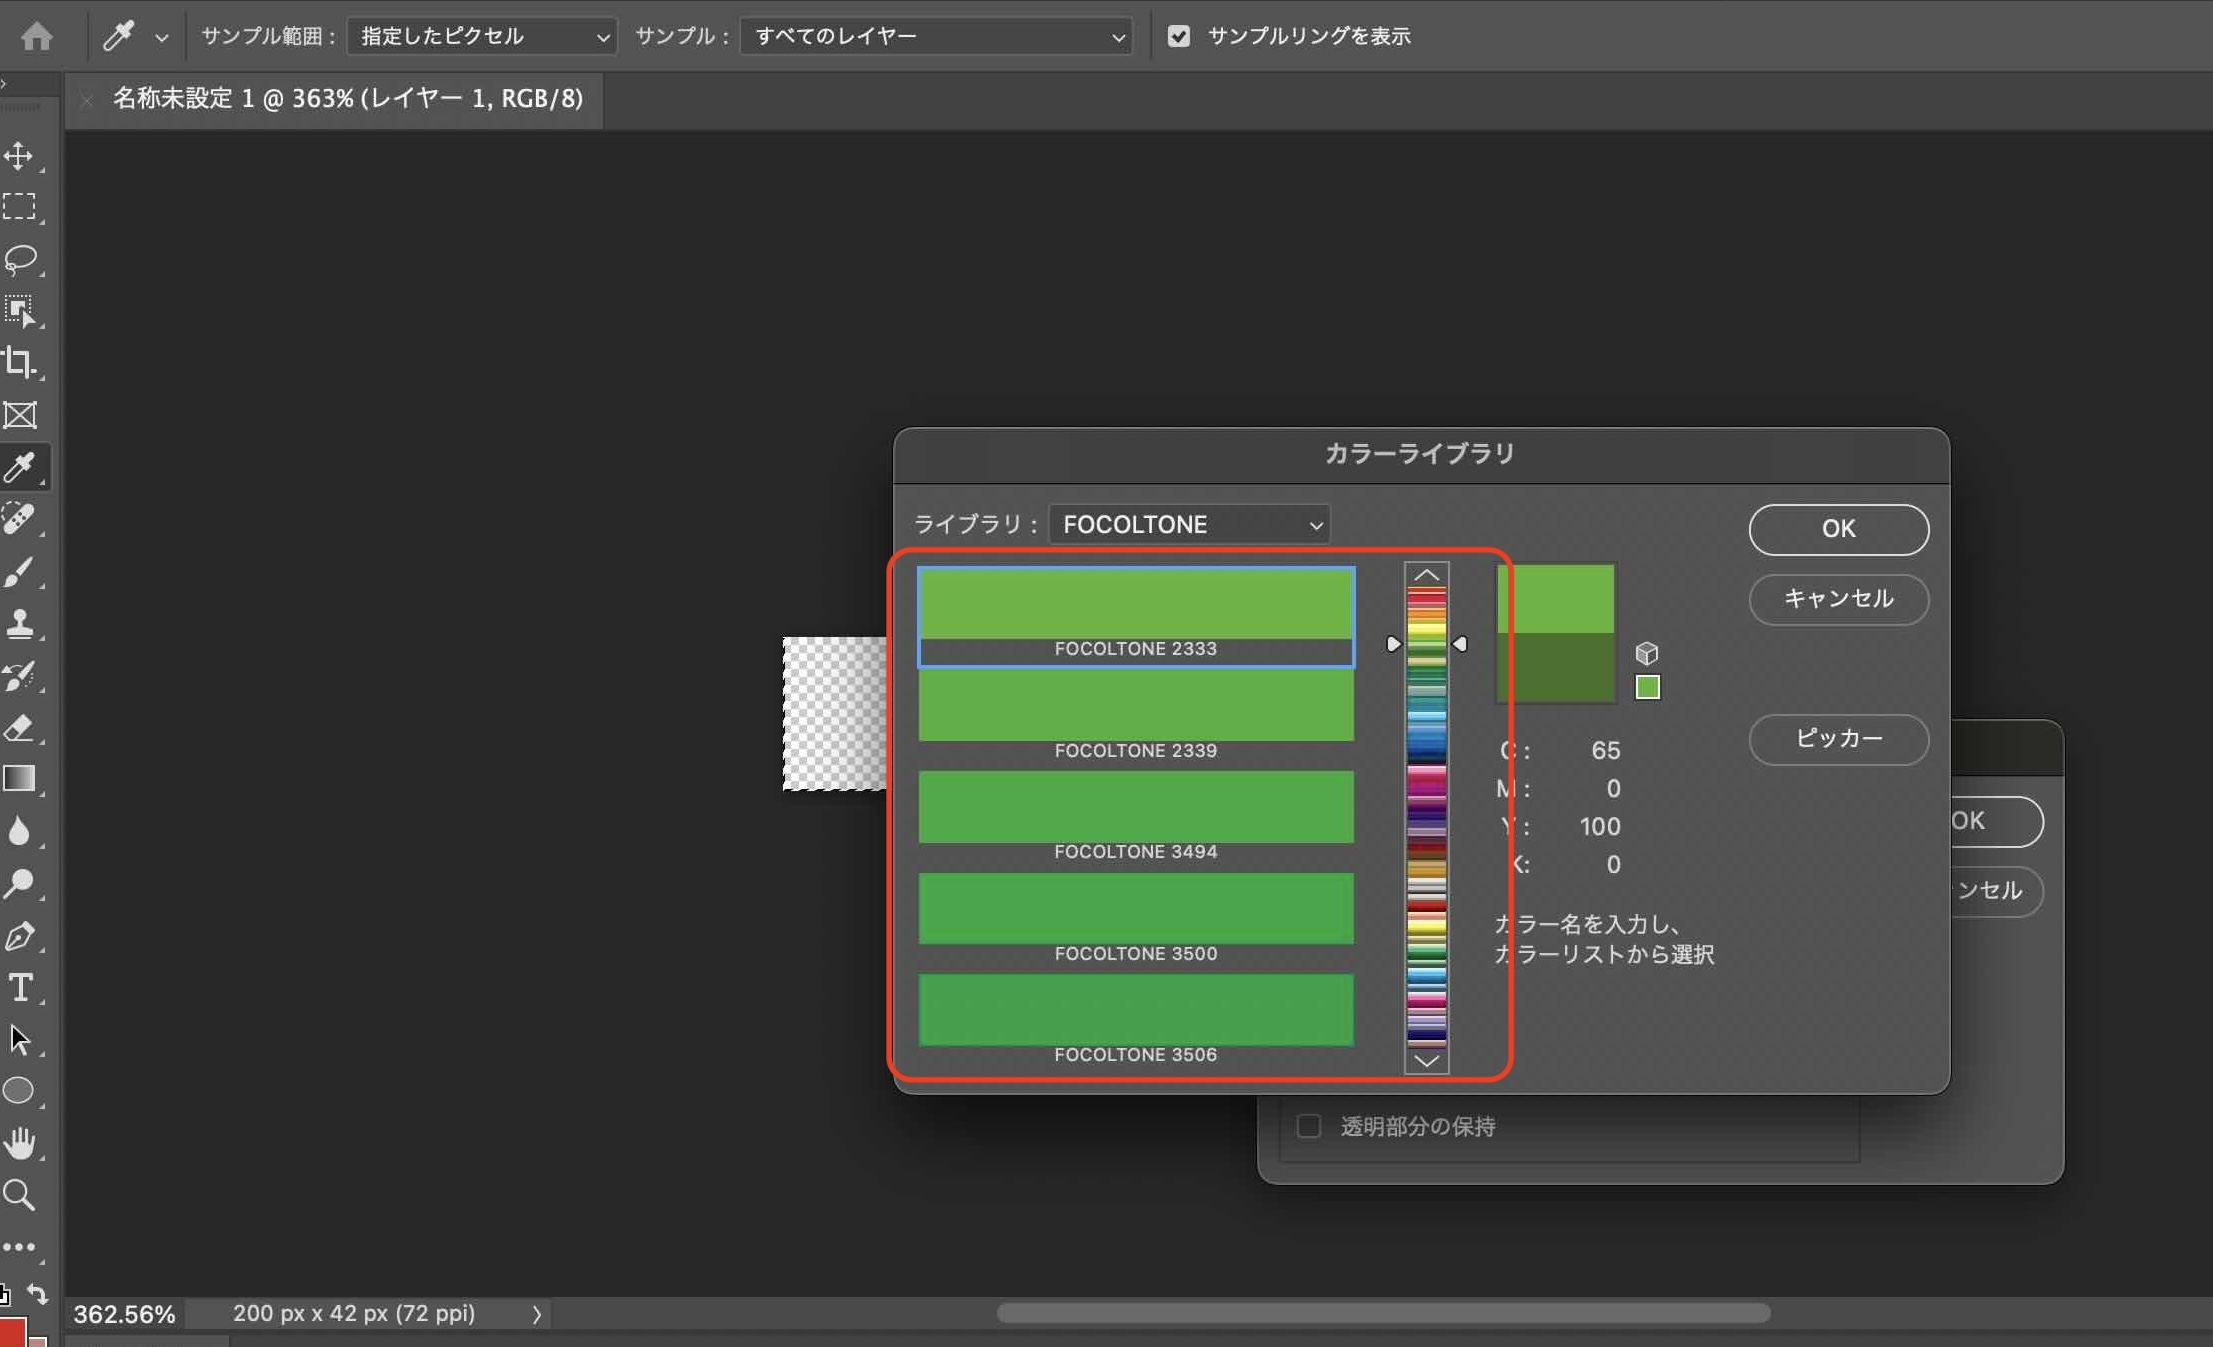Click the 362.56% zoom level field
This screenshot has height=1347, width=2213.
tap(125, 1314)
